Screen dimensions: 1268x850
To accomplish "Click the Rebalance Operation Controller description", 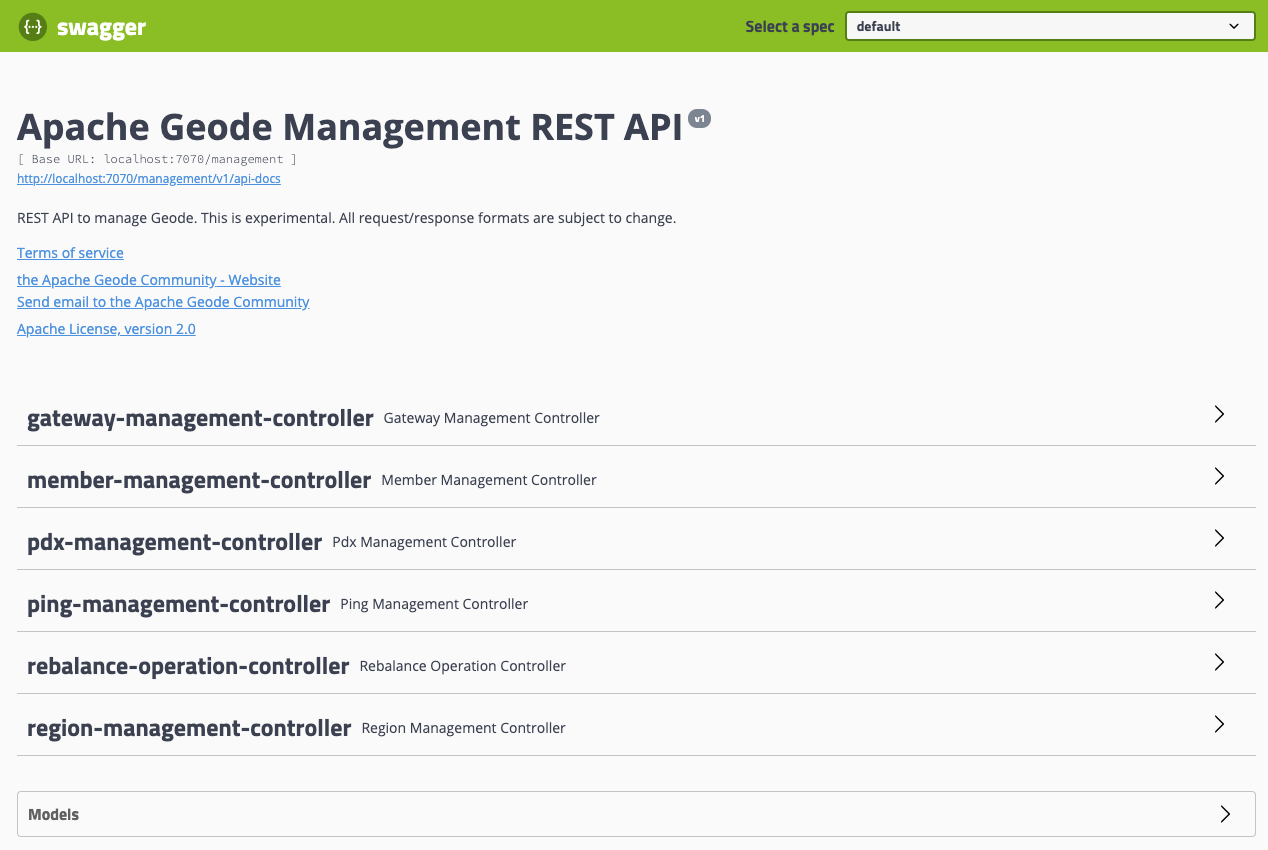I will (462, 666).
